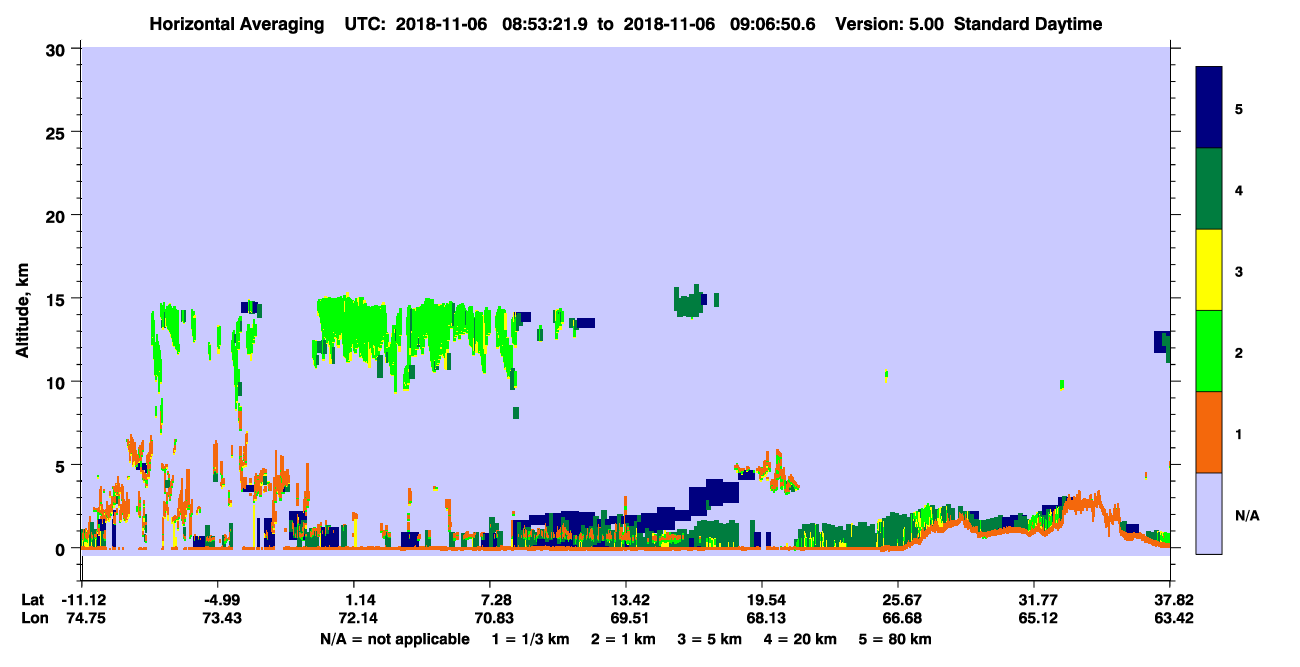This screenshot has height=667, width=1300.
Task: Click the colorbar label '5'
Action: click(1239, 108)
